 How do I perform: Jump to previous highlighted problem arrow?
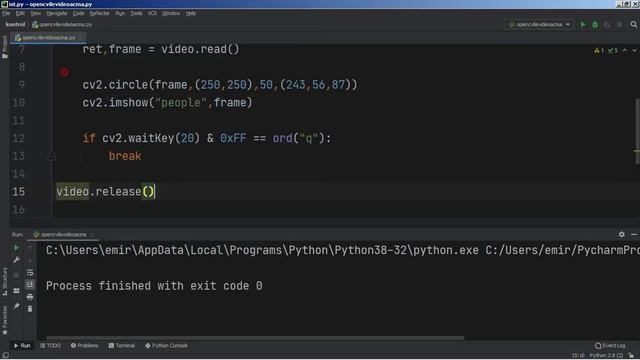pos(625,50)
